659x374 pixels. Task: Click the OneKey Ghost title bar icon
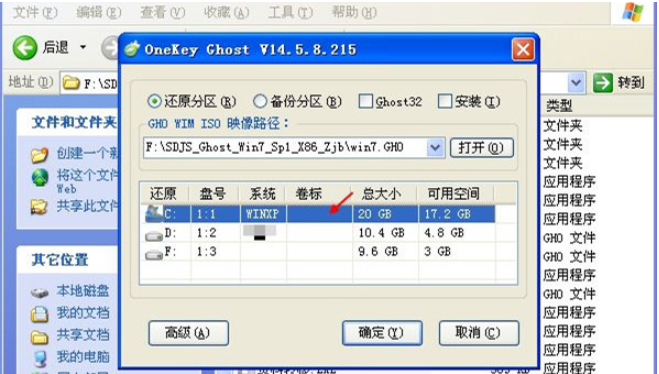point(132,49)
